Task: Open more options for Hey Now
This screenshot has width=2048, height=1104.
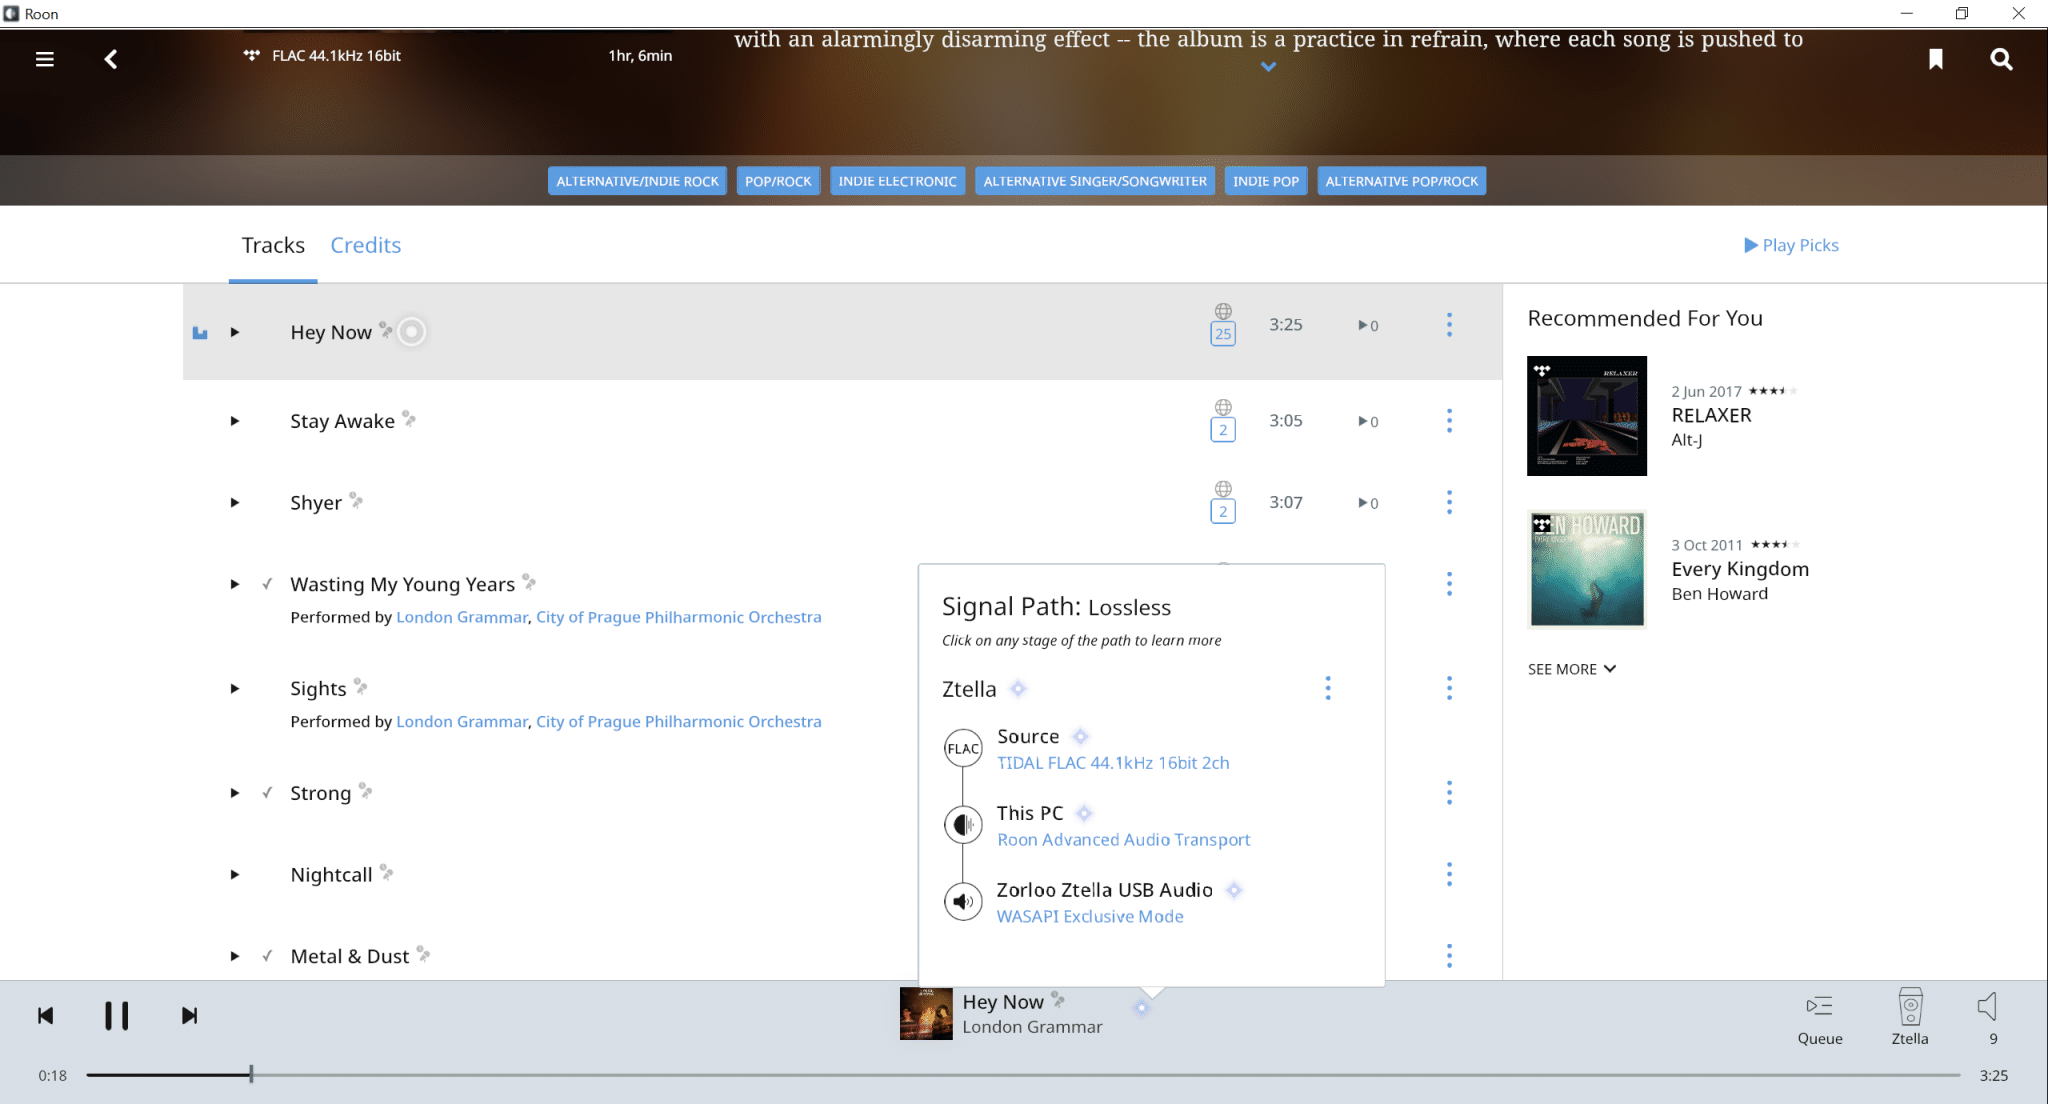Action: tap(1449, 324)
